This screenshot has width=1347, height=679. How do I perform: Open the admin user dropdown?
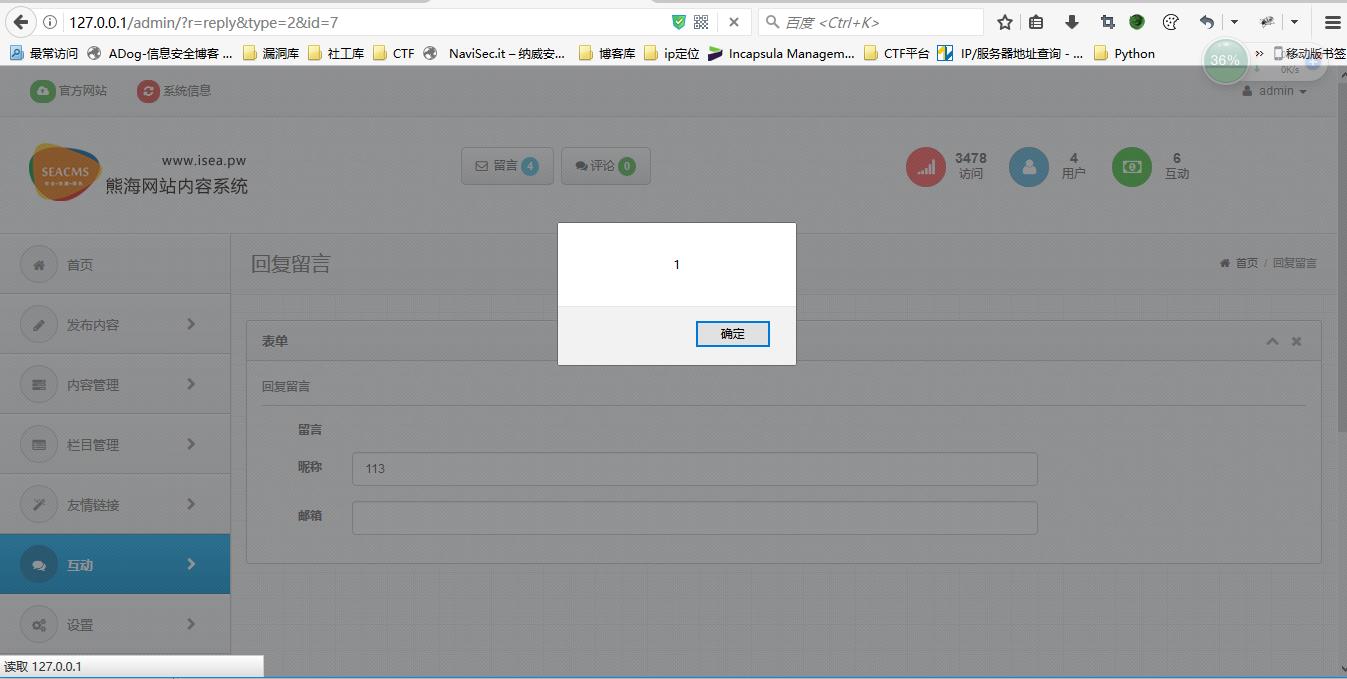coord(1274,91)
